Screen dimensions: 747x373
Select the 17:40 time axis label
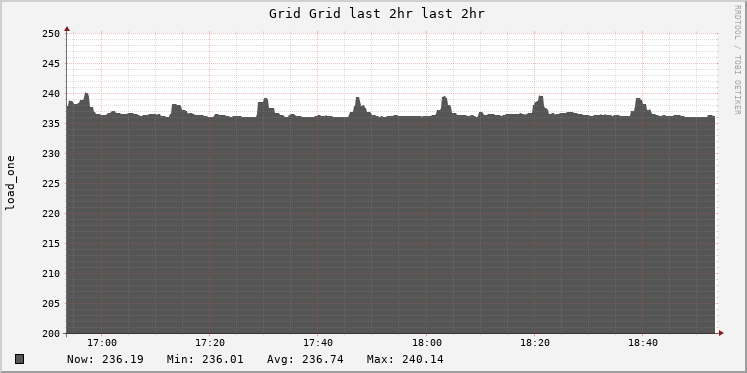(318, 343)
